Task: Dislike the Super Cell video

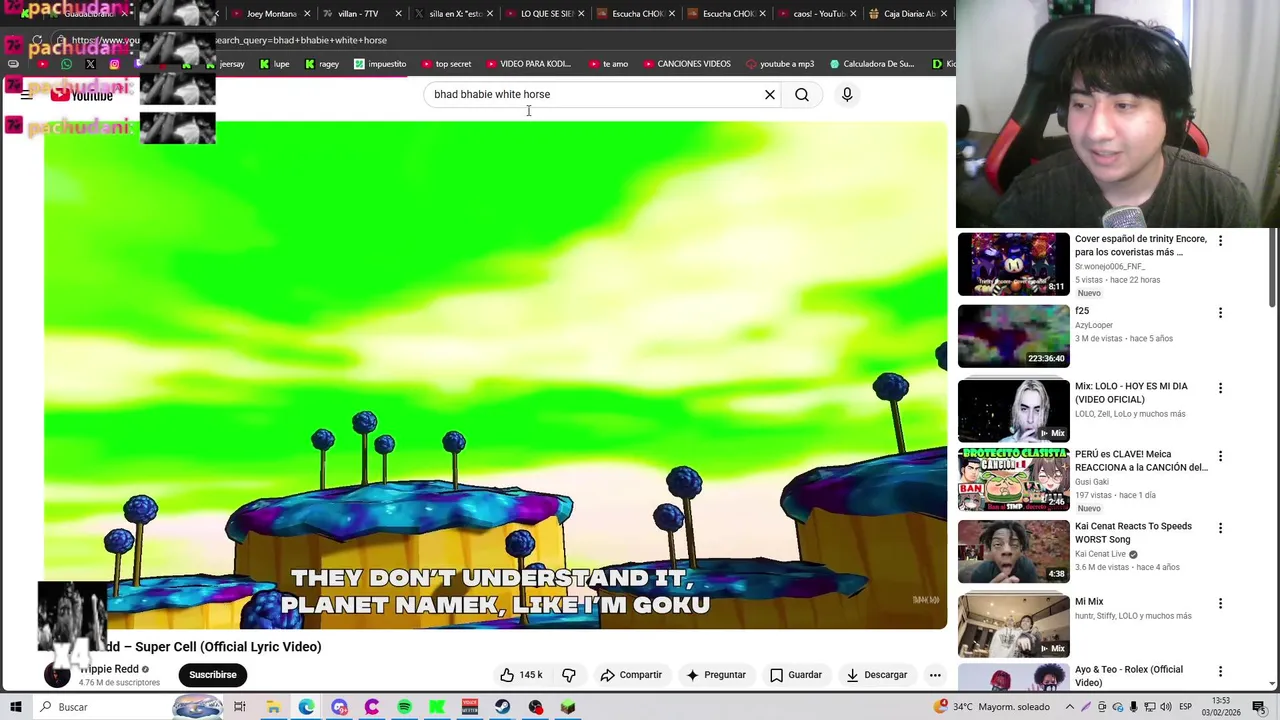Action: [569, 675]
